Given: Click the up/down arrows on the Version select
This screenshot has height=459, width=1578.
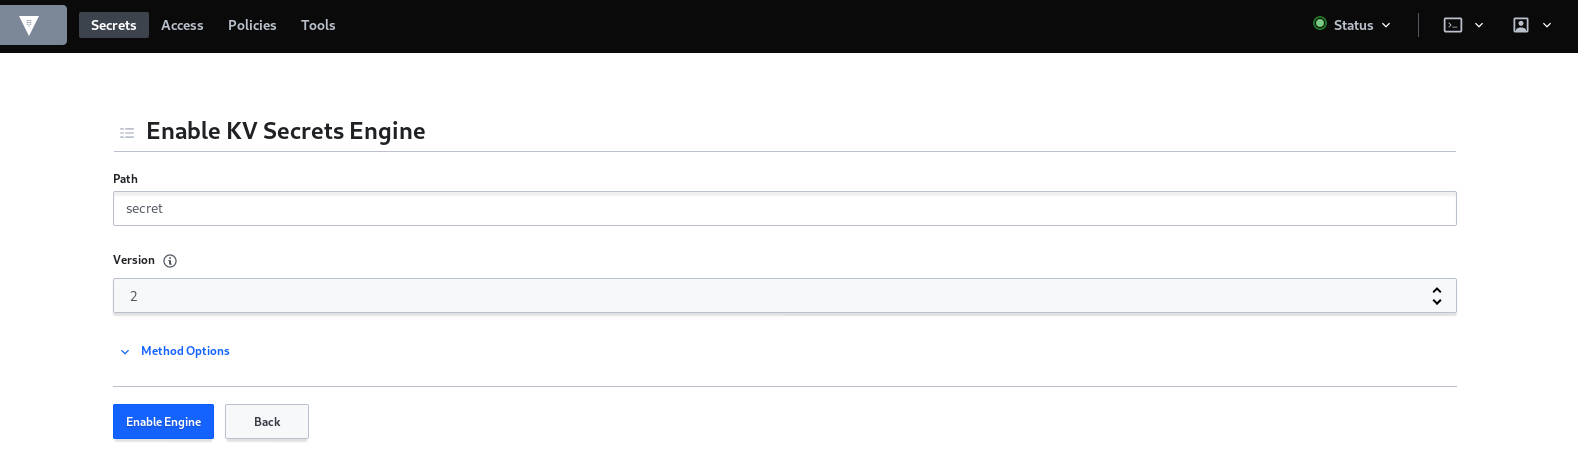Looking at the screenshot, I should 1437,296.
